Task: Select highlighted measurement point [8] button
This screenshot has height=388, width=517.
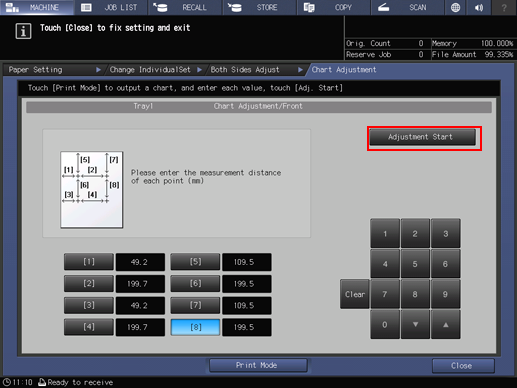Action: [195, 327]
